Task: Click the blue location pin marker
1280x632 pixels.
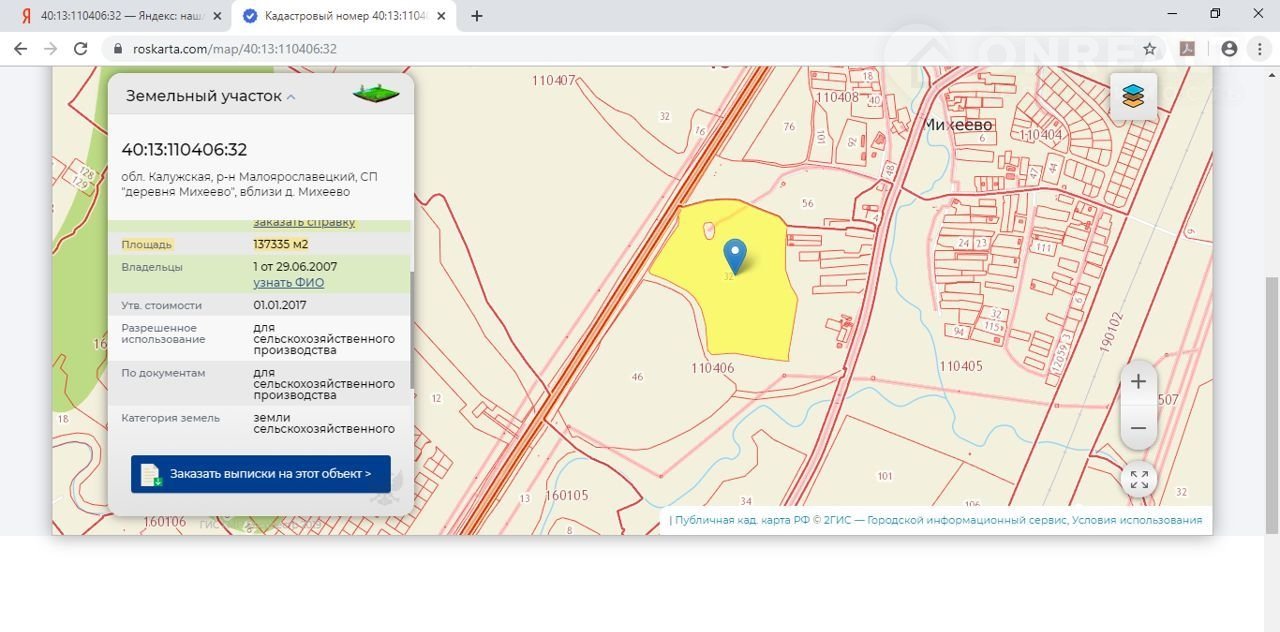Action: tap(735, 255)
